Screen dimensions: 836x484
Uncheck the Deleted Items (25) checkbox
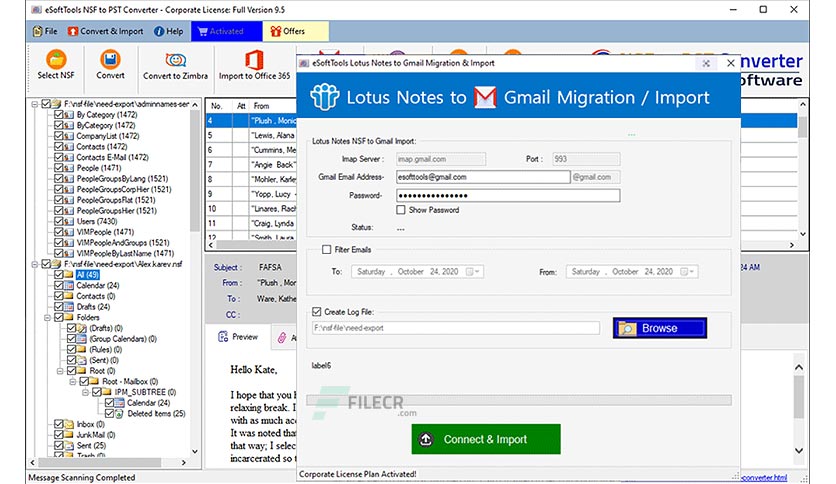click(x=109, y=413)
